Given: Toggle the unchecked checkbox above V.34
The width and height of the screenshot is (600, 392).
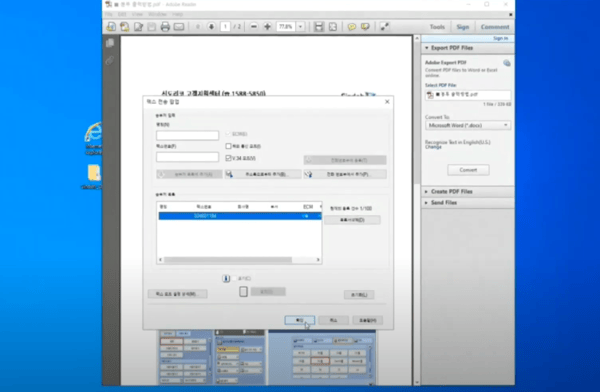Looking at the screenshot, I should (x=228, y=146).
